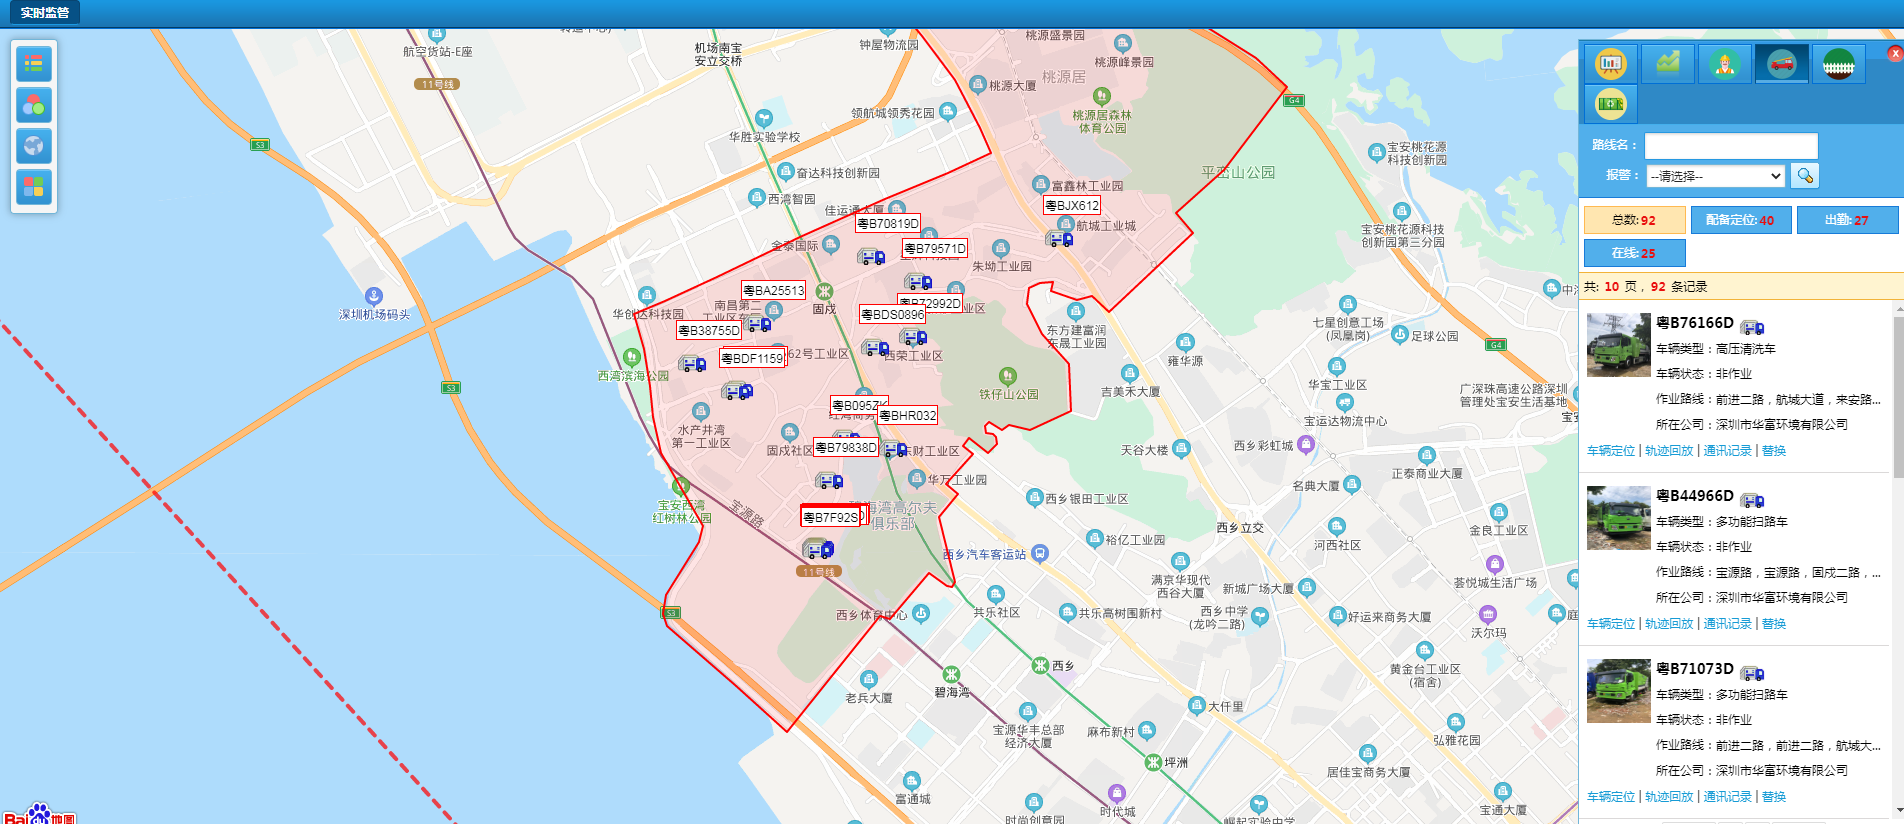Click the green banknote icon
The width and height of the screenshot is (1904, 824).
1610,103
